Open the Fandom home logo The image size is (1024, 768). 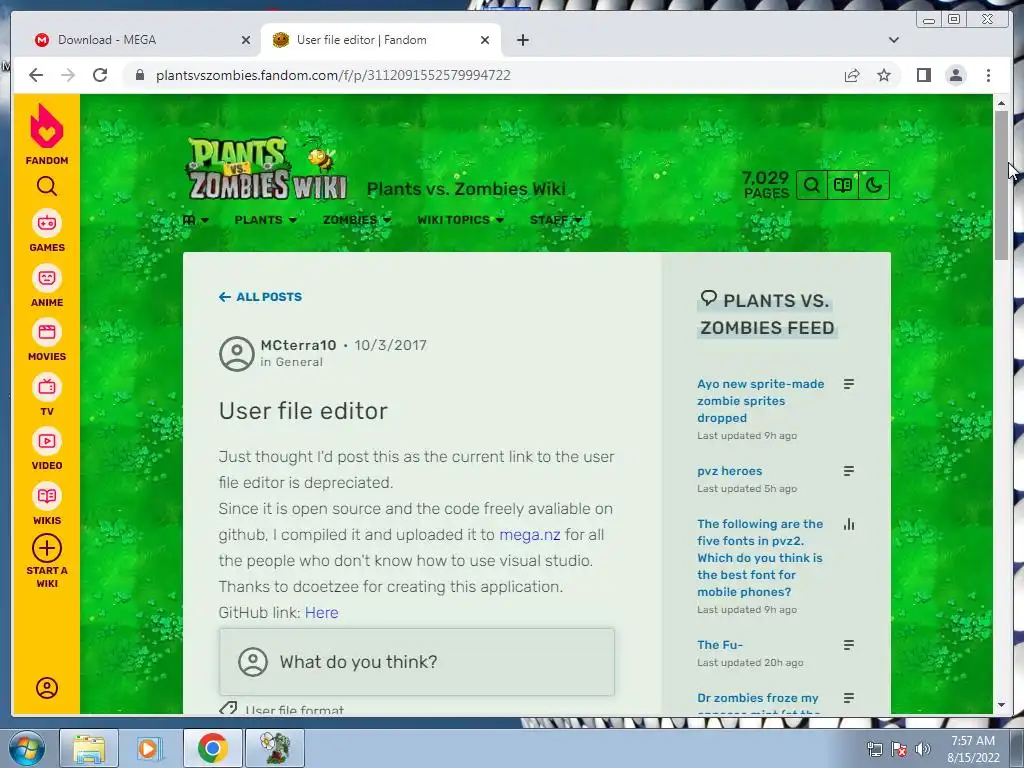coord(46,134)
